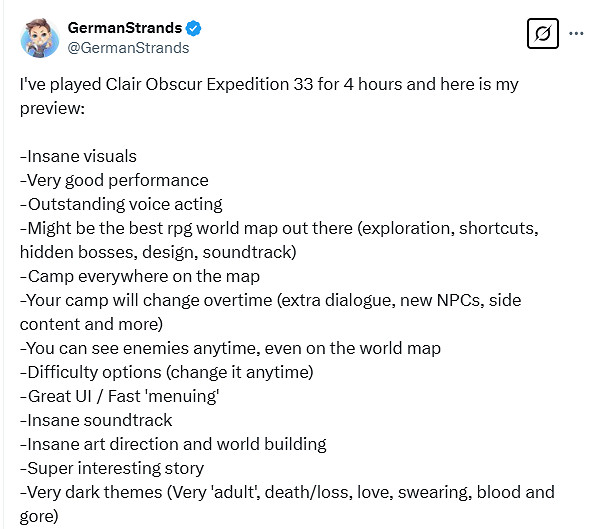The image size is (601, 529).
Task: Open the three-dot more options menu
Action: pyautogui.click(x=576, y=33)
